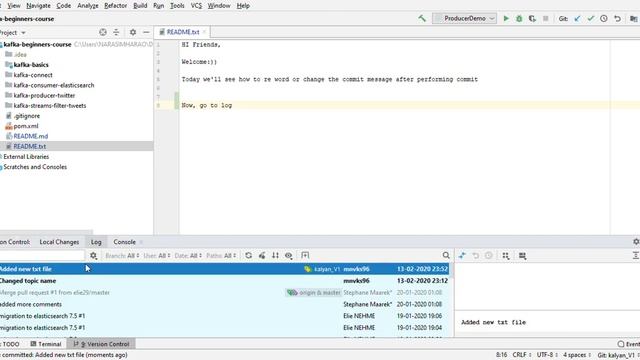640x360 pixels.
Task: Click log text filter input field
Action: tap(42, 256)
